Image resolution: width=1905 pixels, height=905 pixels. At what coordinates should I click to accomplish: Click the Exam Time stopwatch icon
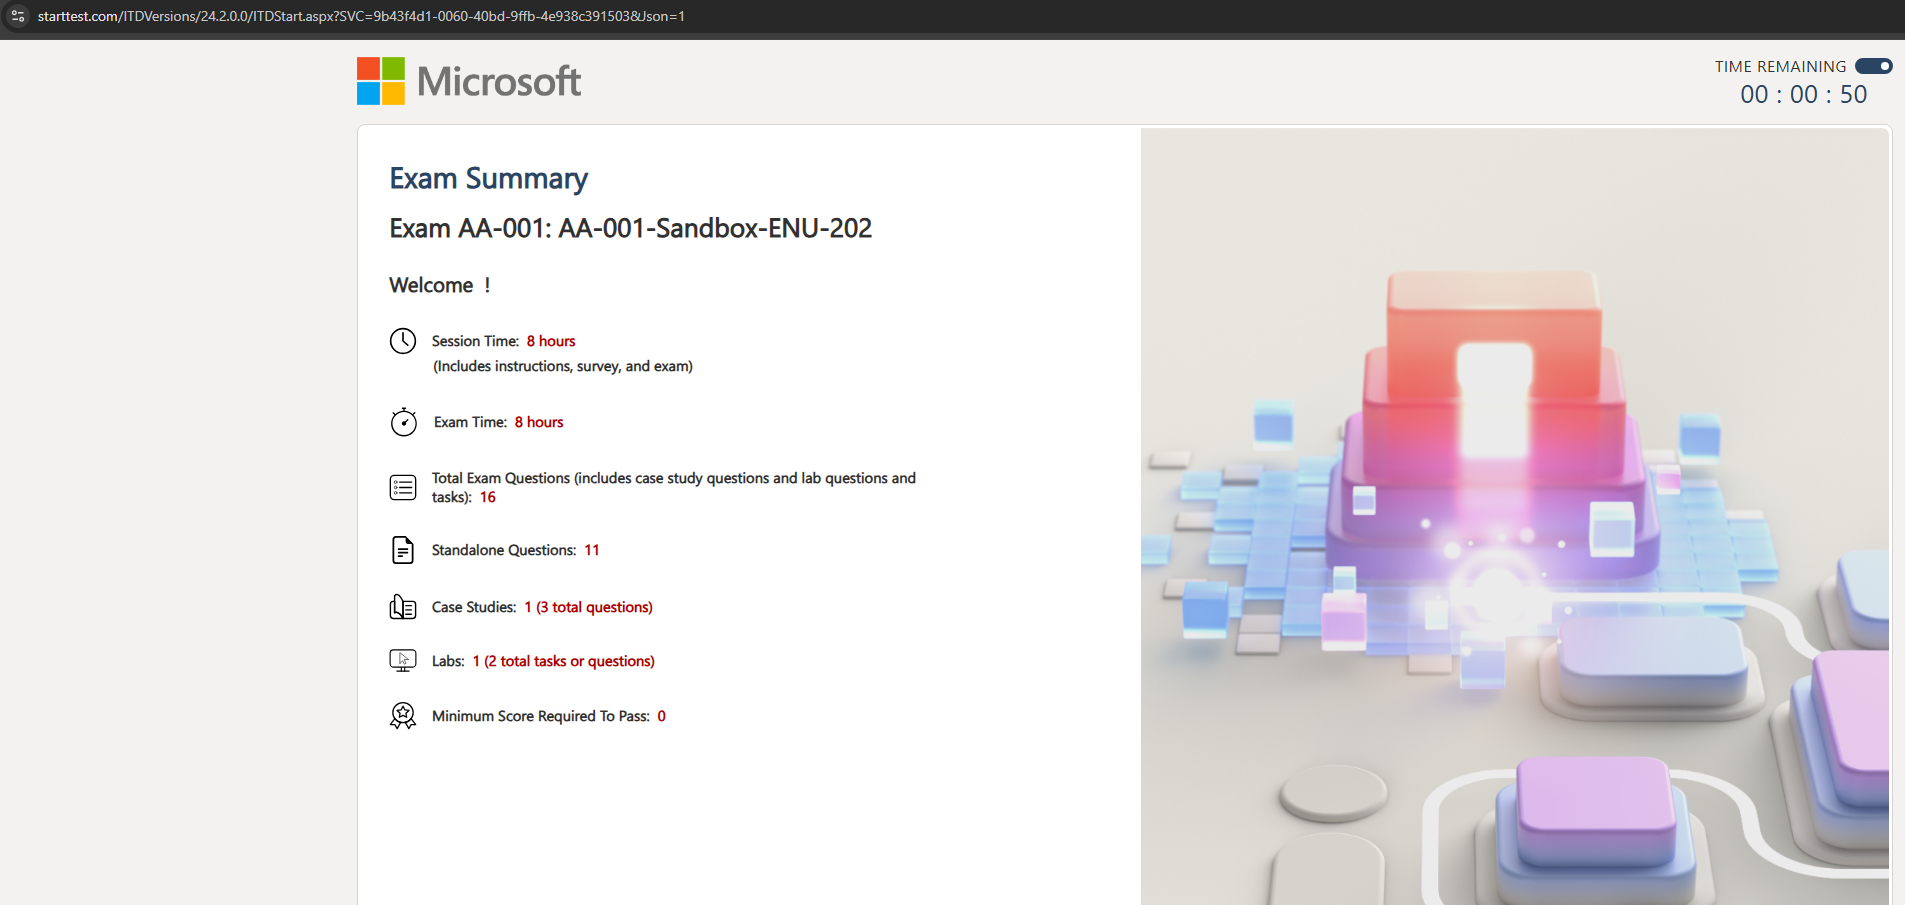click(403, 422)
